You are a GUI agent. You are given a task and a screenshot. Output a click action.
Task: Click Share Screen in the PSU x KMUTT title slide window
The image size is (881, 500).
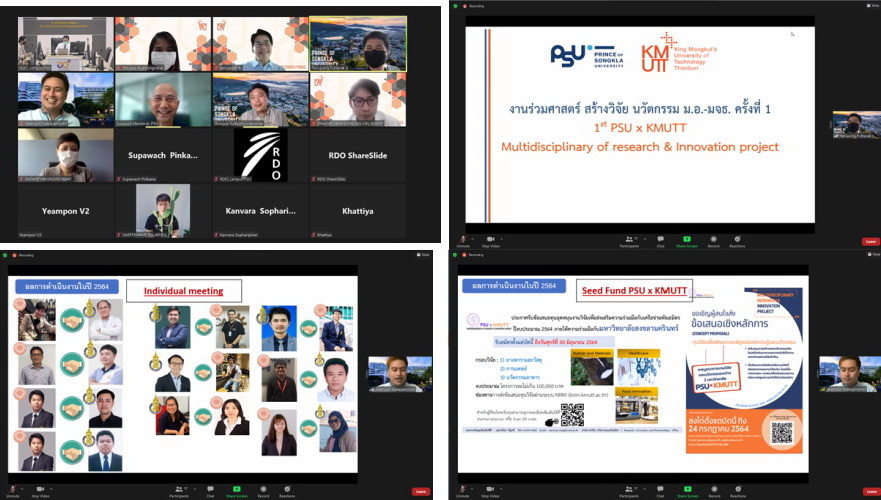[x=687, y=241]
